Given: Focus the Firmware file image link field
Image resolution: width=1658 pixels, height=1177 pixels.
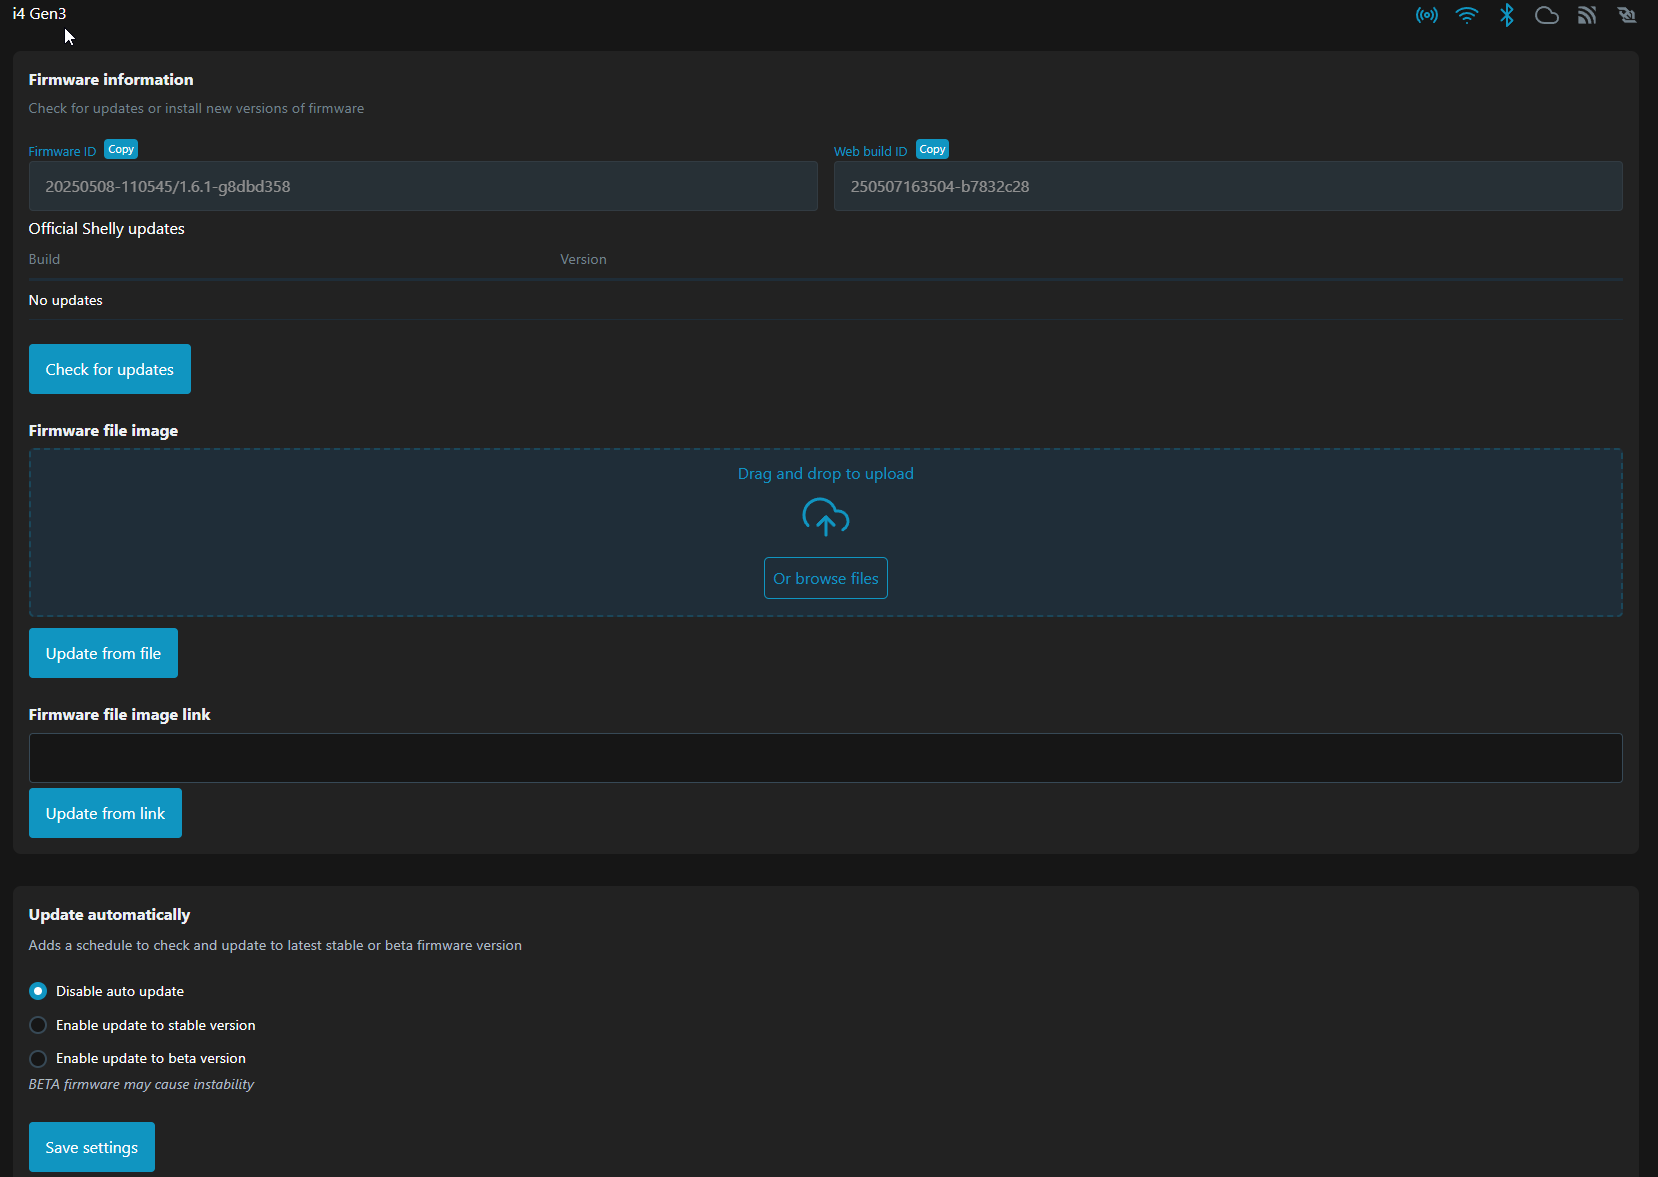Looking at the screenshot, I should [x=826, y=758].
